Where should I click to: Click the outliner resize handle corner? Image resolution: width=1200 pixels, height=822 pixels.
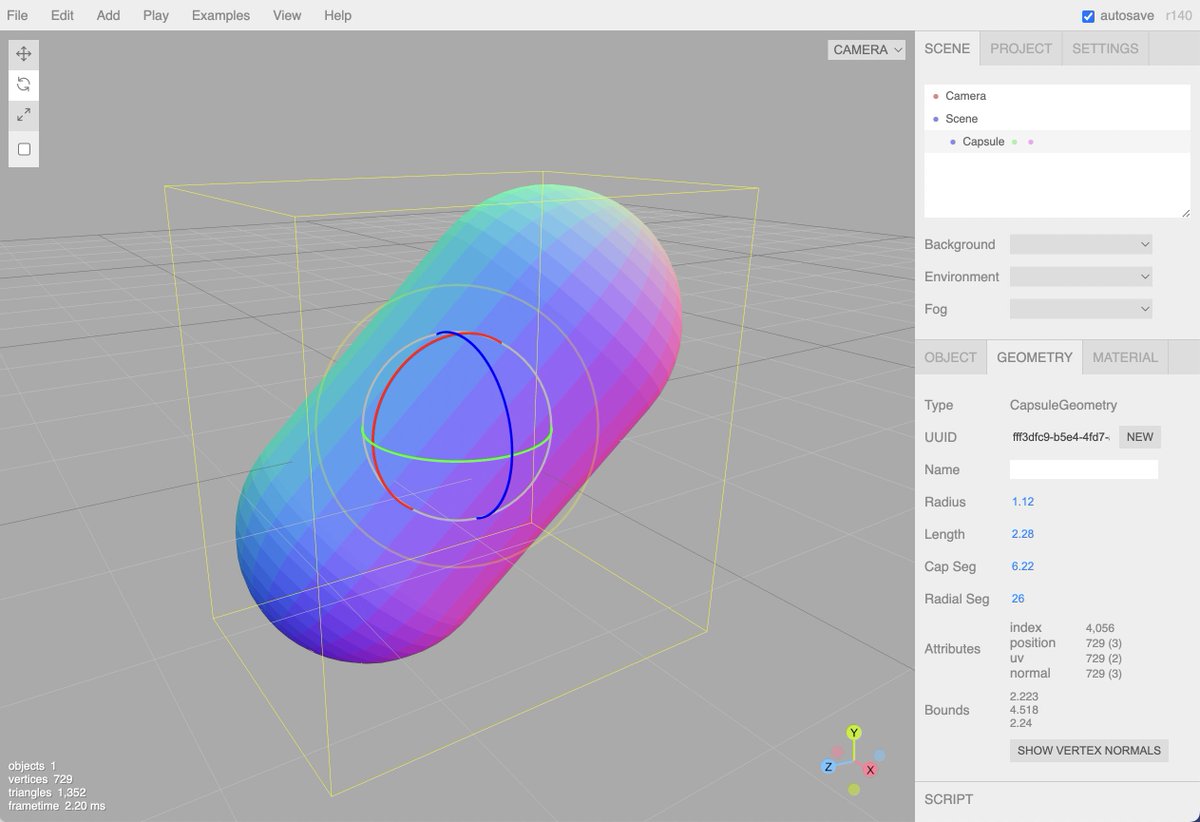pos(1186,213)
